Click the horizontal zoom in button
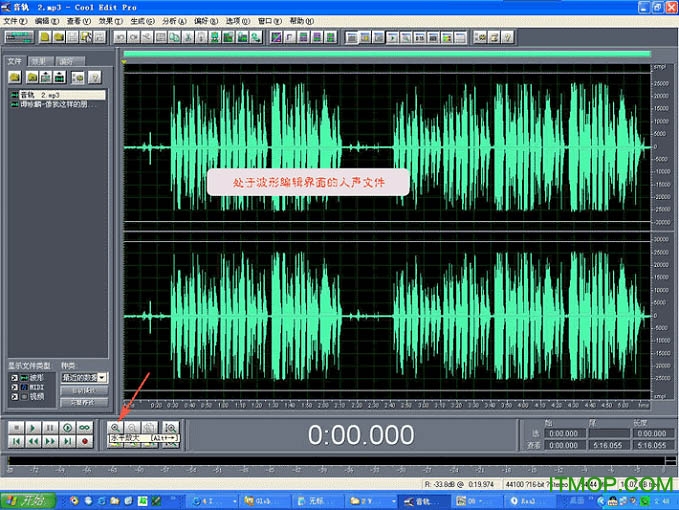The image size is (679, 510). click(x=115, y=427)
